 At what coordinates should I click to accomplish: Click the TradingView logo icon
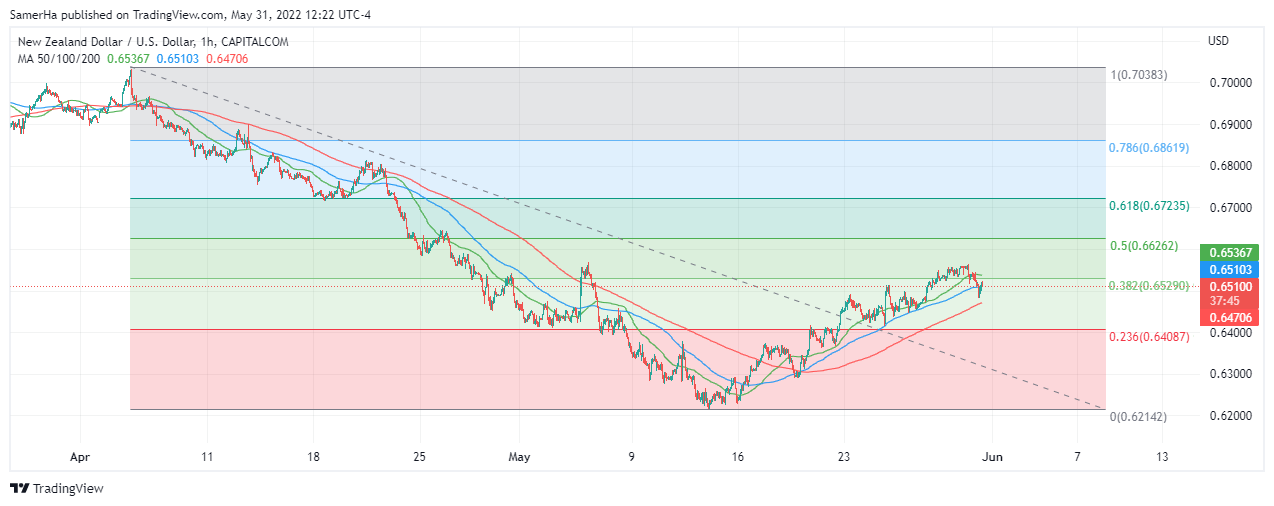click(x=20, y=489)
